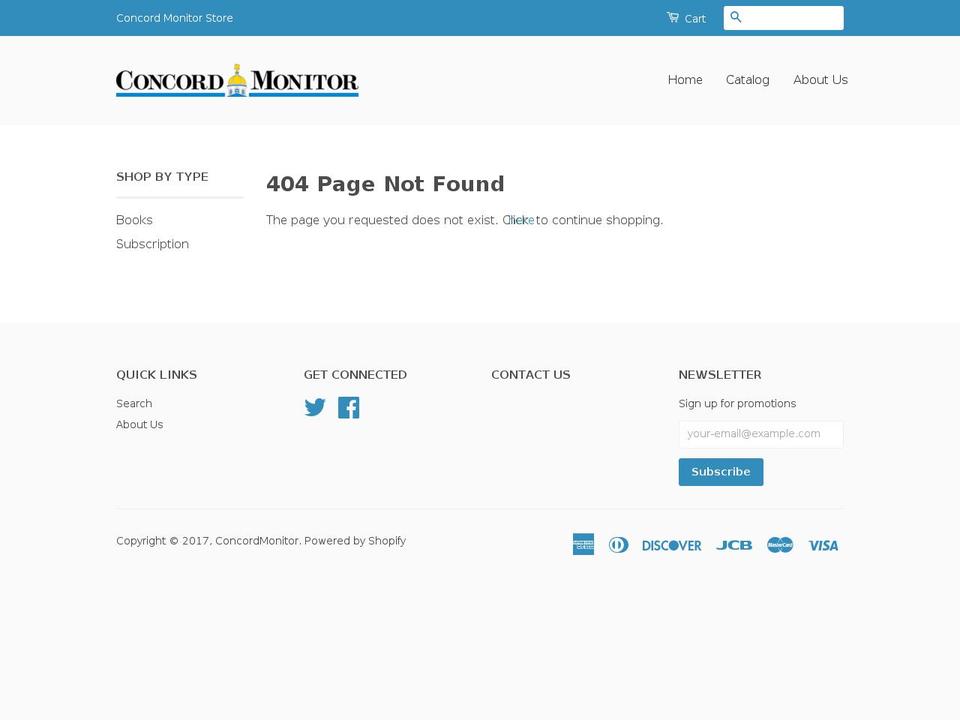This screenshot has width=960, height=720.
Task: Click the Contact Us heading
Action: point(531,375)
